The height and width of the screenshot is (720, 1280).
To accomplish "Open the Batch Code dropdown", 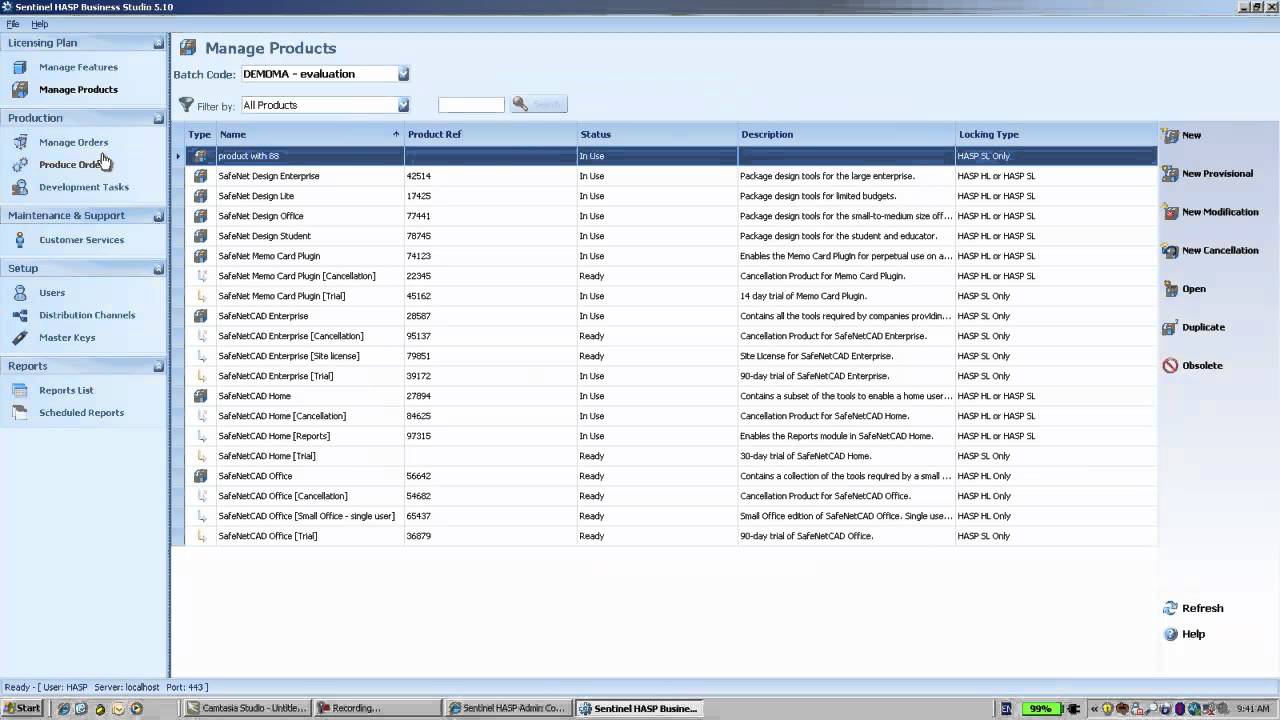I will (403, 74).
